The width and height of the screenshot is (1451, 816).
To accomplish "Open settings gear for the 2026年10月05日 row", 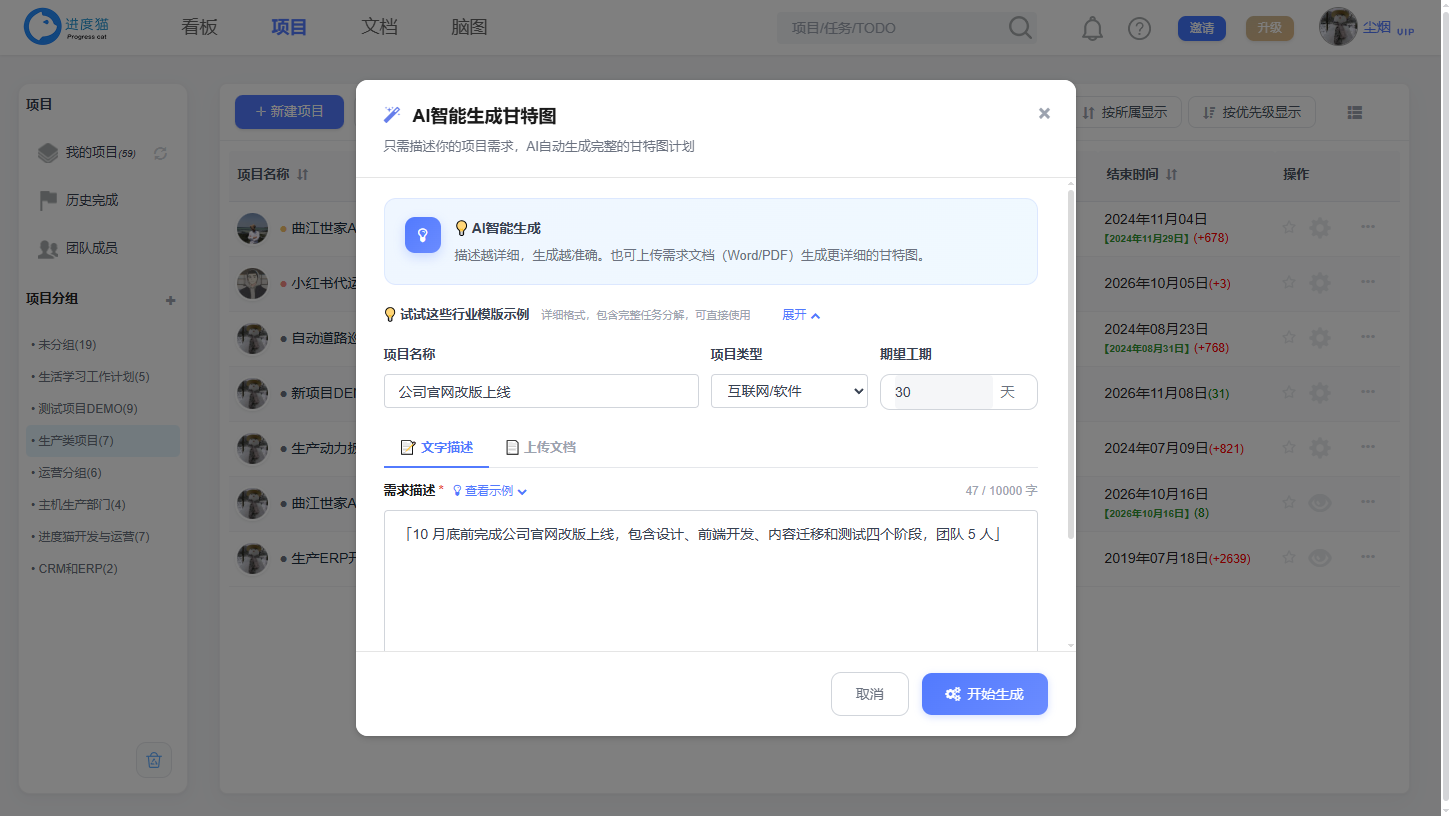I will point(1320,283).
